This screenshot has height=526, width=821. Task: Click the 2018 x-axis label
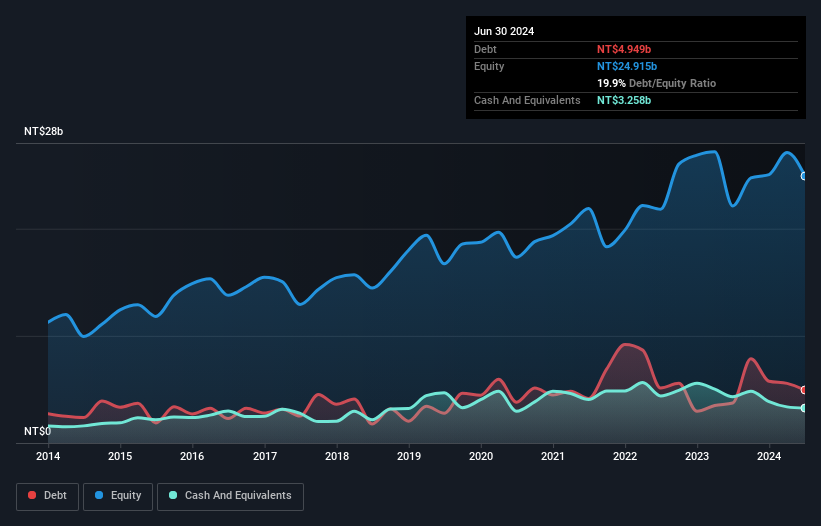coord(337,456)
